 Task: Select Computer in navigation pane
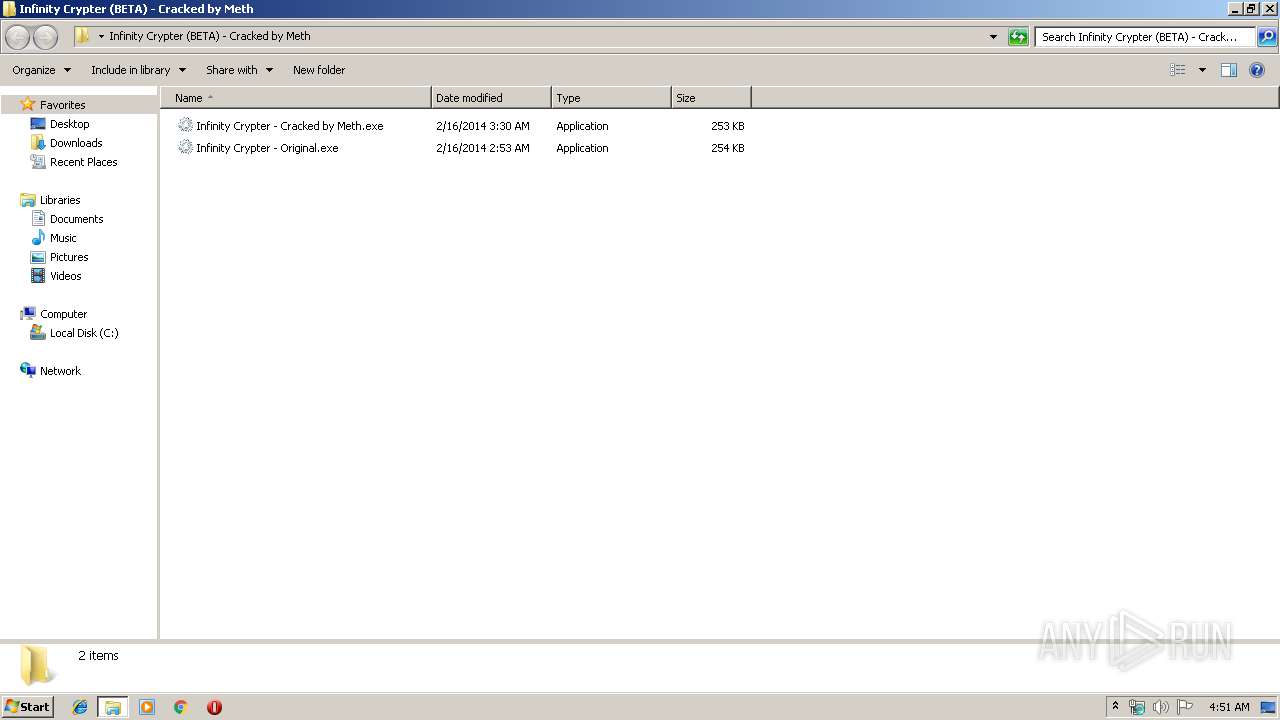click(x=63, y=314)
